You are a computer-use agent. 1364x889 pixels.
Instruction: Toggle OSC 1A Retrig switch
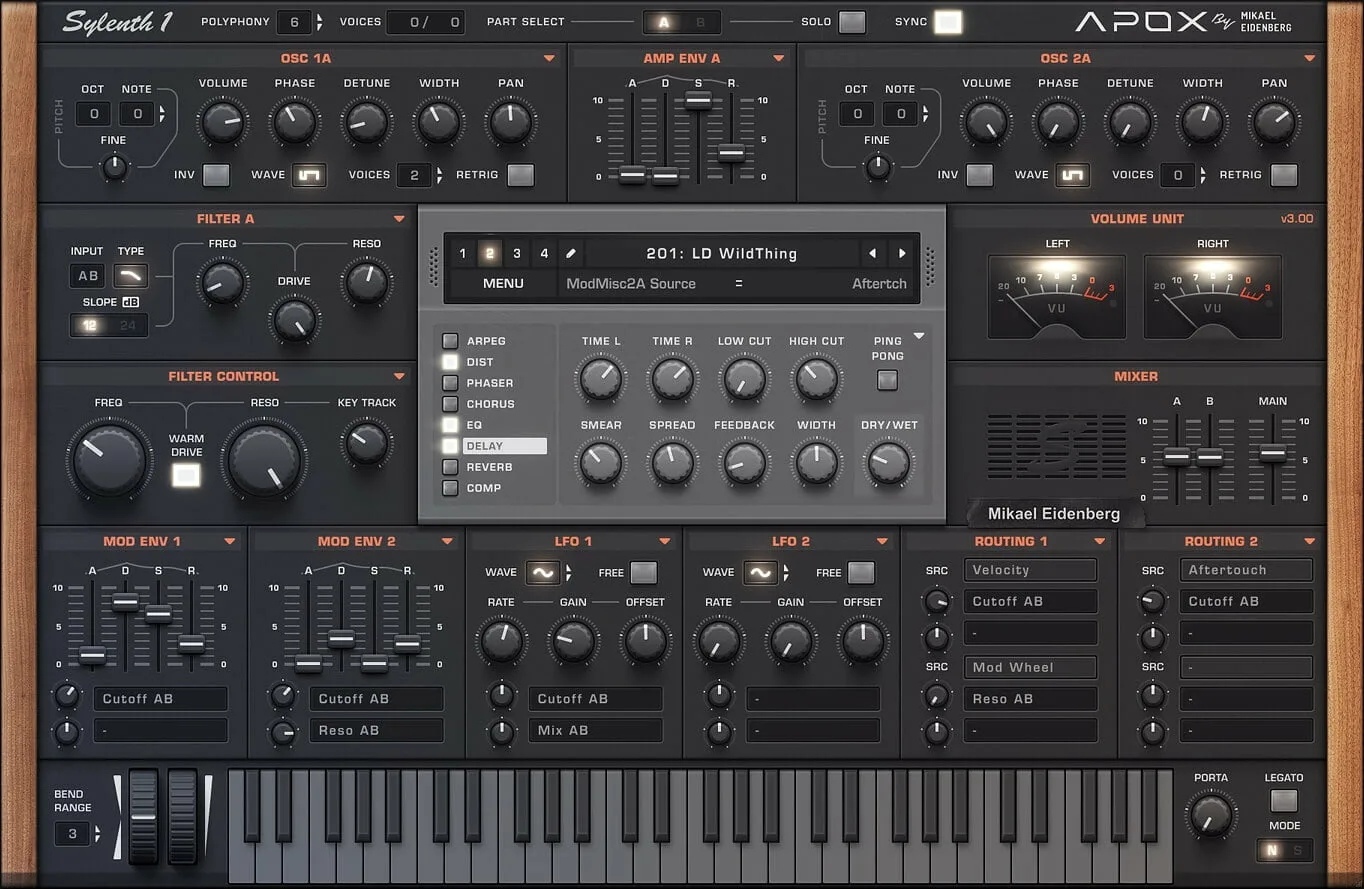coord(520,175)
